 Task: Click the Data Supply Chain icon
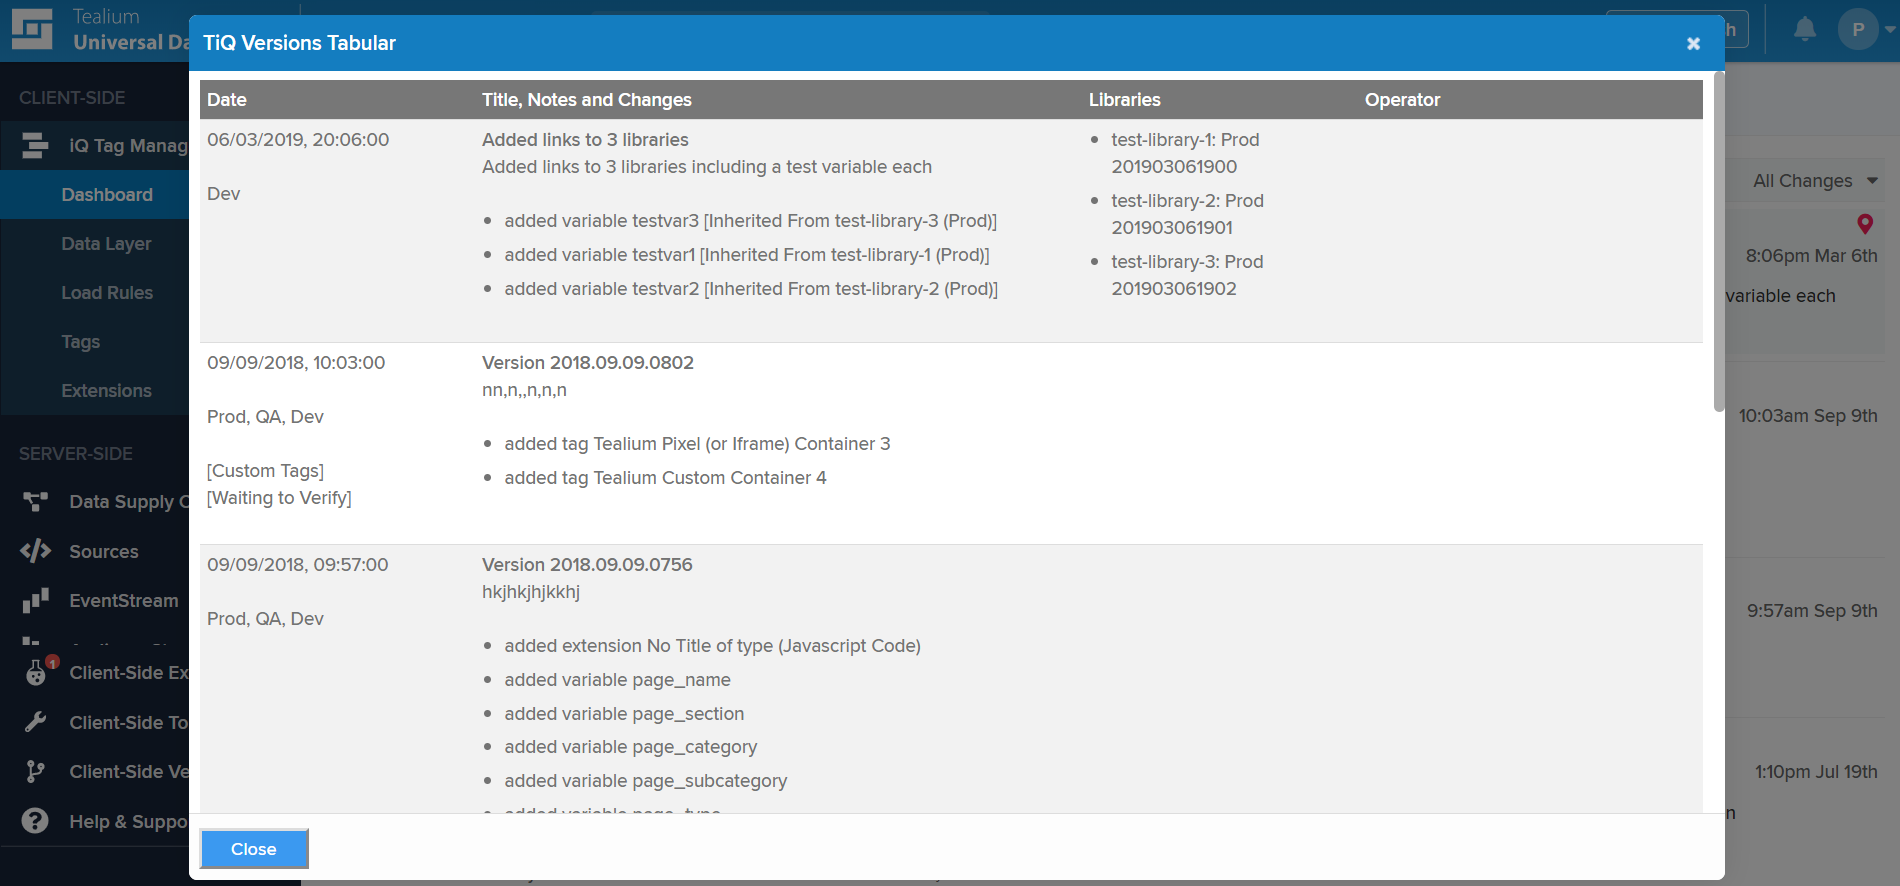click(x=35, y=502)
